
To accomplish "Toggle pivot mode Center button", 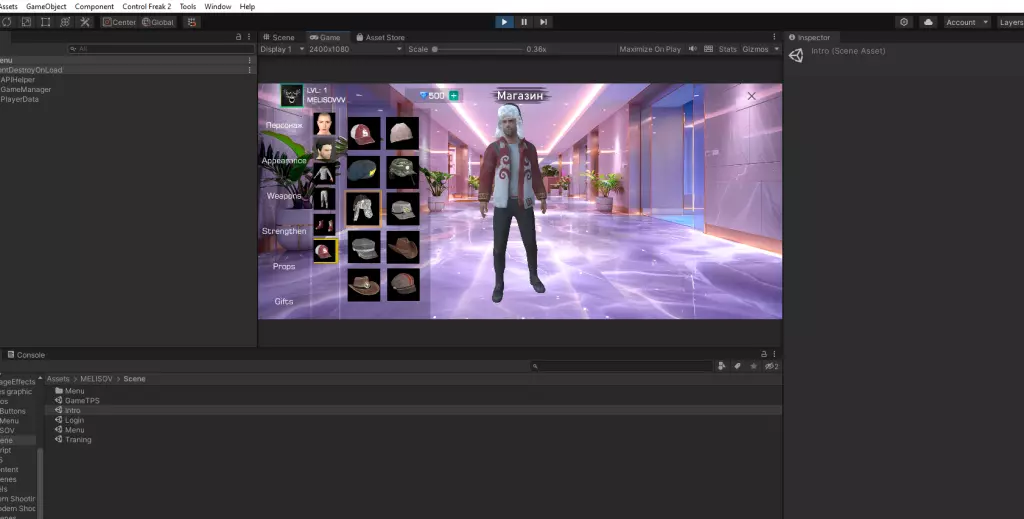I will click(x=119, y=22).
